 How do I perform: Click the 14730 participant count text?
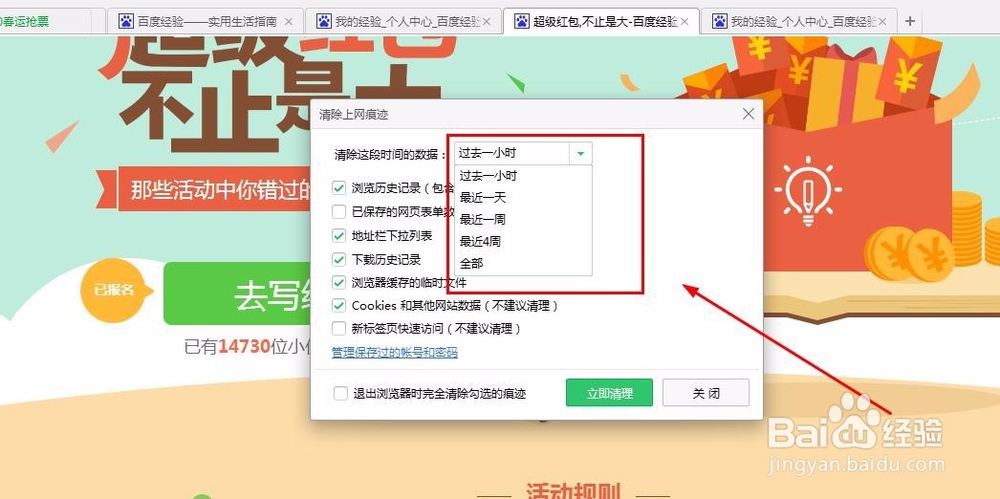coord(244,348)
